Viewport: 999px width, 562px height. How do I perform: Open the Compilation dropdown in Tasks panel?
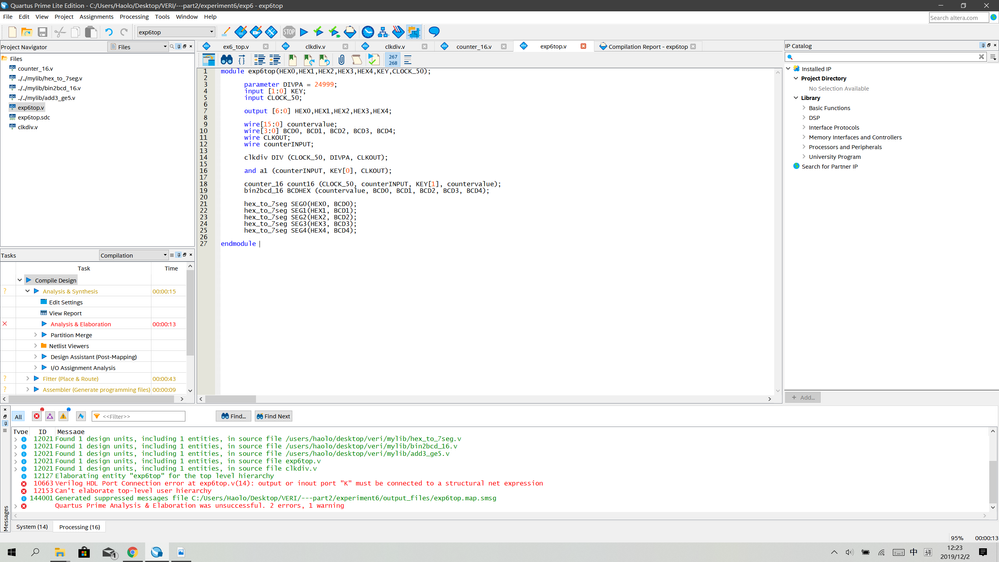tap(133, 255)
